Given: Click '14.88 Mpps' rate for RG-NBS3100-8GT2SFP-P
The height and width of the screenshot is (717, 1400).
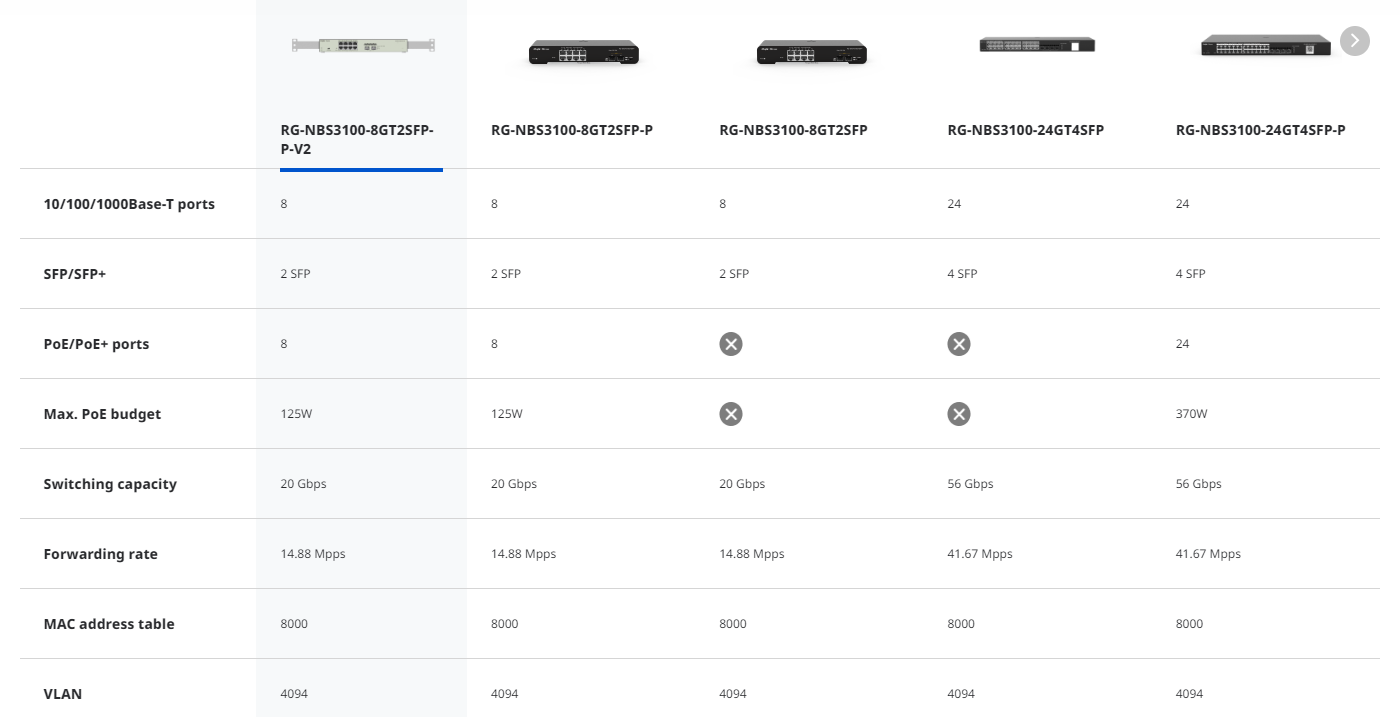Looking at the screenshot, I should click(523, 554).
